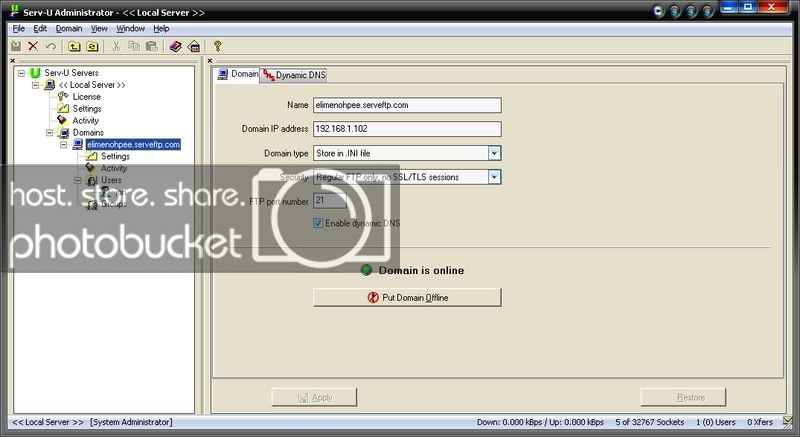Click the Domains computer icon in tree
Viewport: 800px width, 437px height.
pyautogui.click(x=64, y=133)
